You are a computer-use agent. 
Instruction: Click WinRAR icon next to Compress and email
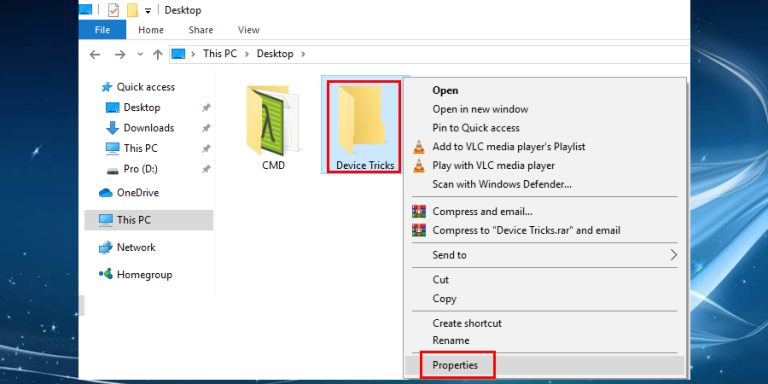(419, 212)
